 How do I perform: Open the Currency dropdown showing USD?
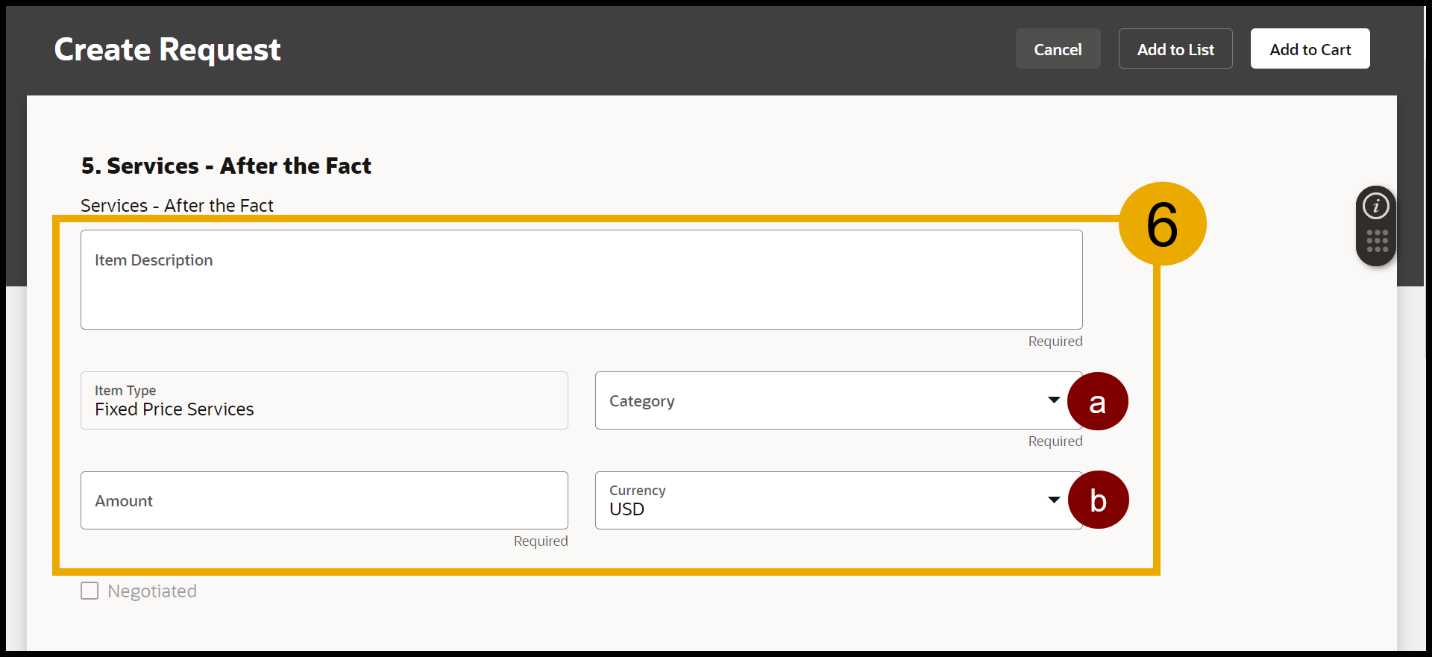[x=820, y=500]
